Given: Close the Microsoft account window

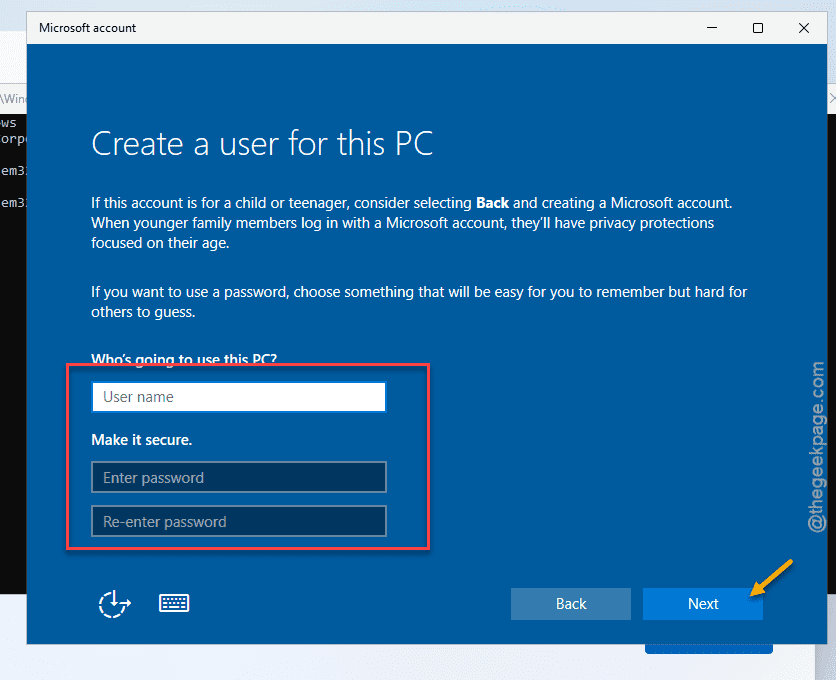Looking at the screenshot, I should (804, 28).
